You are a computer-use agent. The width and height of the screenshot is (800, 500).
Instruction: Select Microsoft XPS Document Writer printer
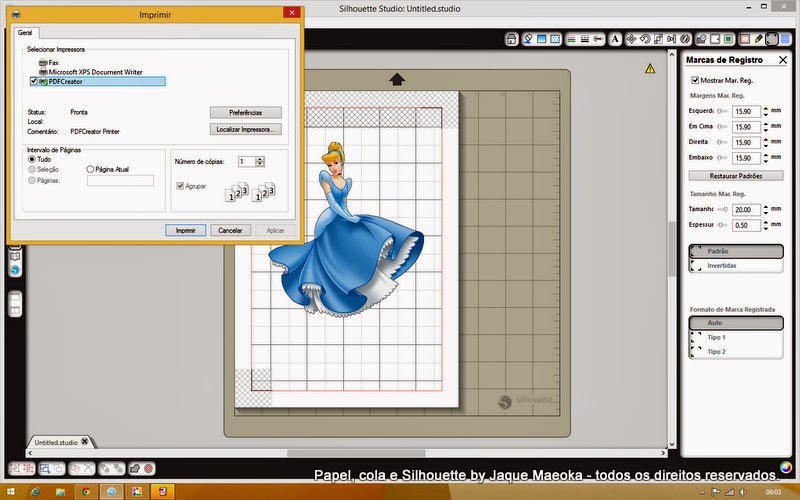pyautogui.click(x=91, y=72)
